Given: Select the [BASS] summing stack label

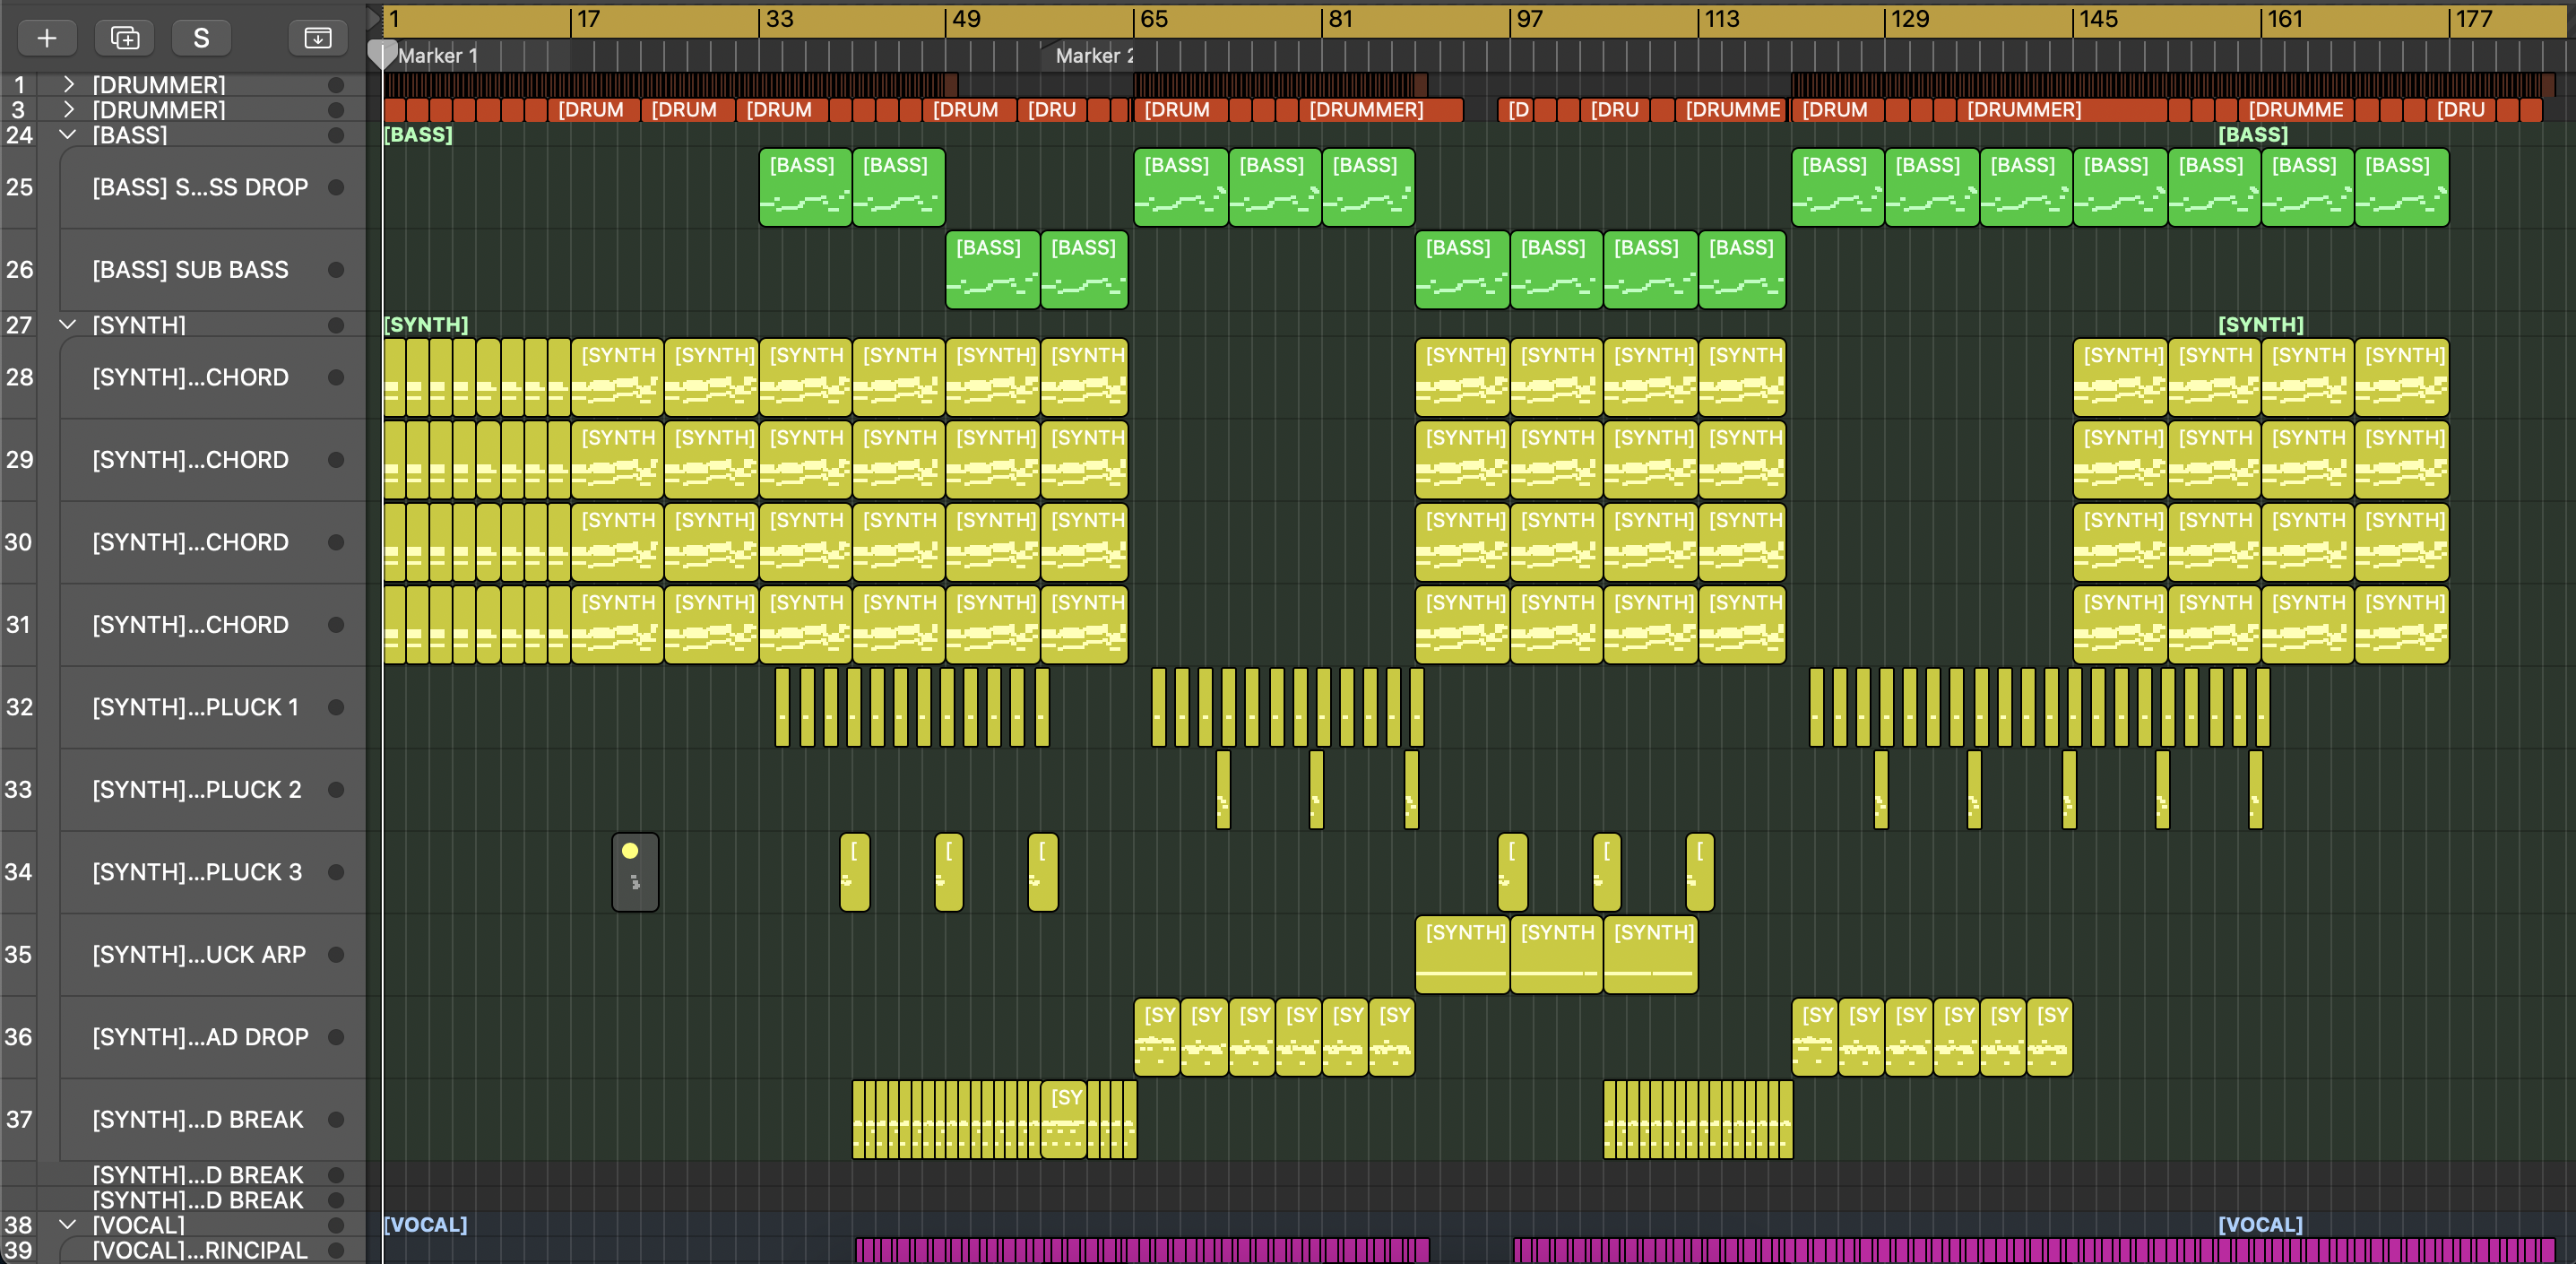Looking at the screenshot, I should (x=130, y=135).
